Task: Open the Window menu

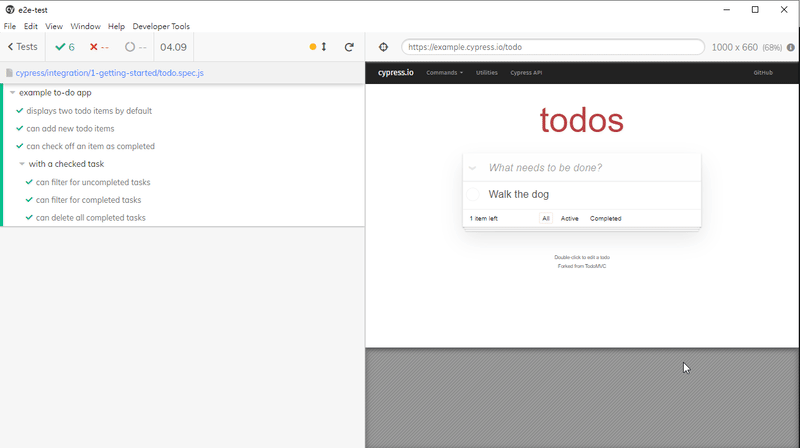Action: pyautogui.click(x=85, y=26)
